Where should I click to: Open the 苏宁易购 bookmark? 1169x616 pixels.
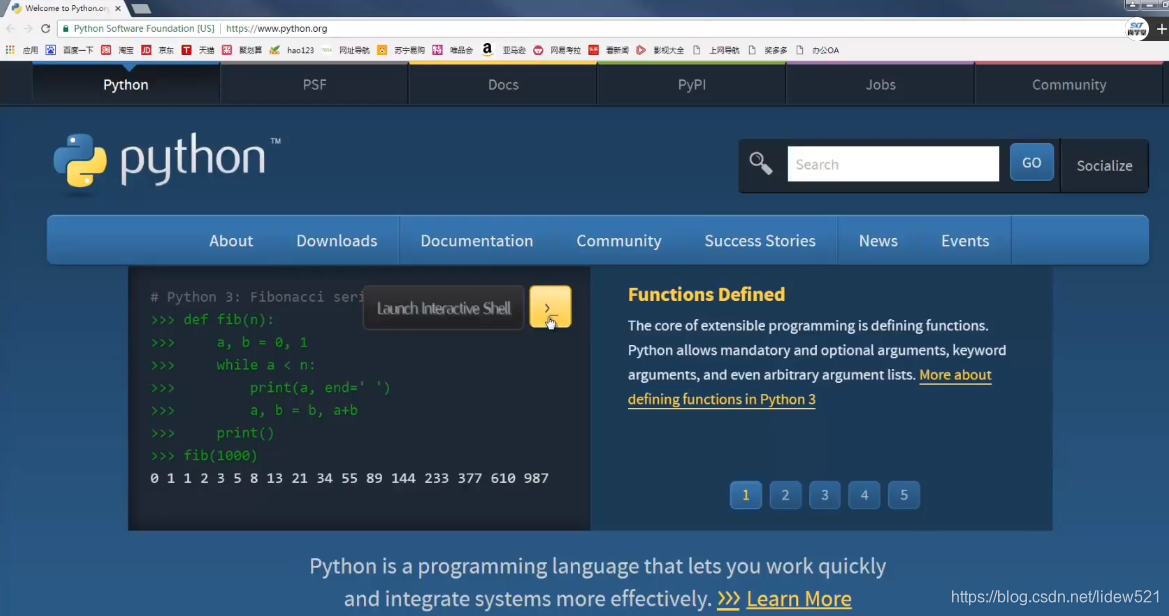[x=400, y=50]
